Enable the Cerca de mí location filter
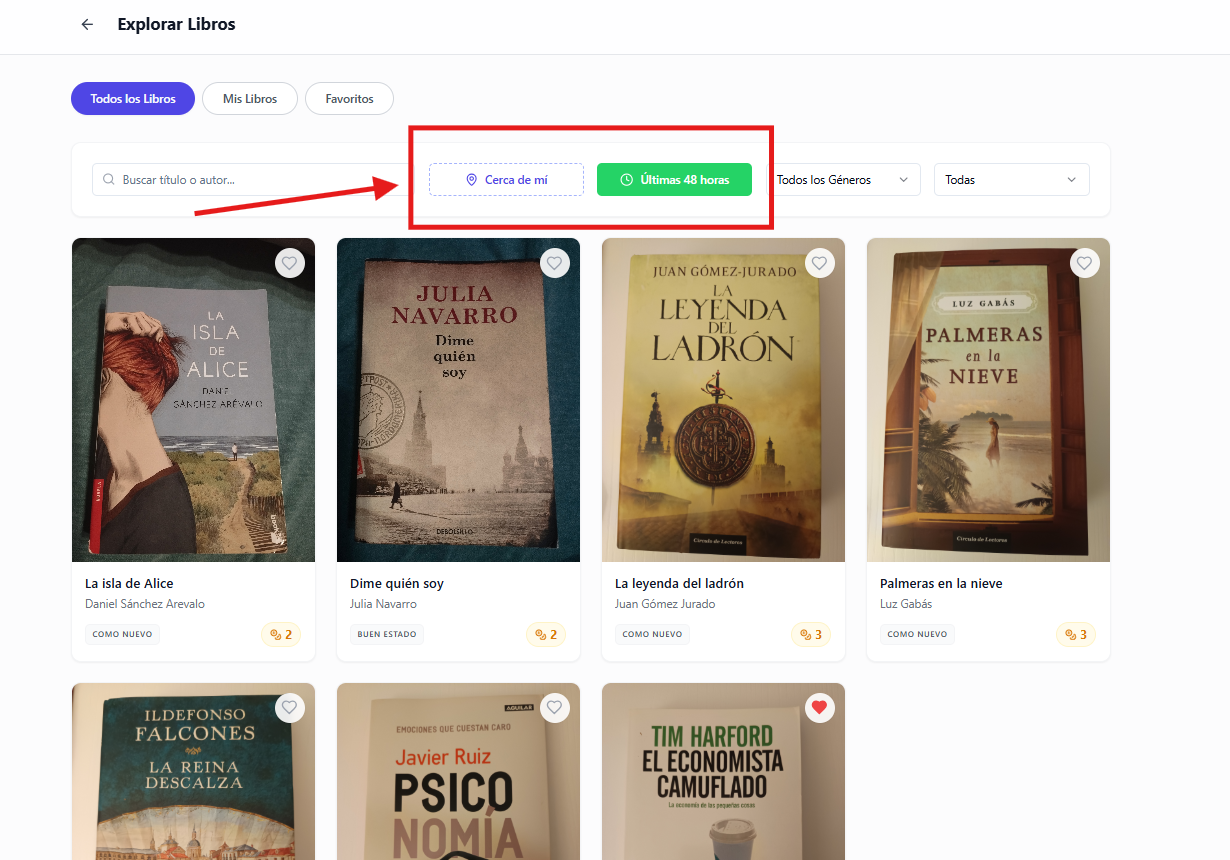This screenshot has width=1230, height=860. pos(506,180)
